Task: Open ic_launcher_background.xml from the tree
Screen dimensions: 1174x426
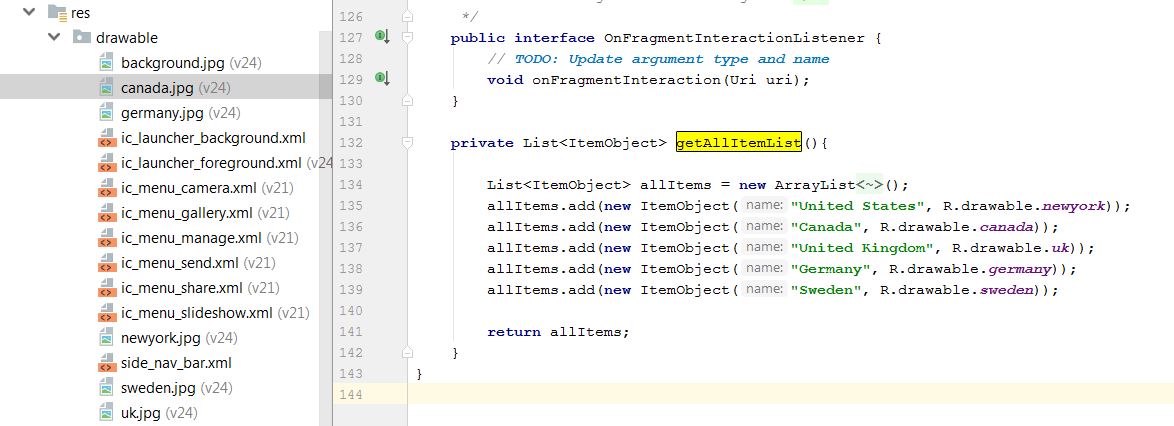Action: [213, 138]
